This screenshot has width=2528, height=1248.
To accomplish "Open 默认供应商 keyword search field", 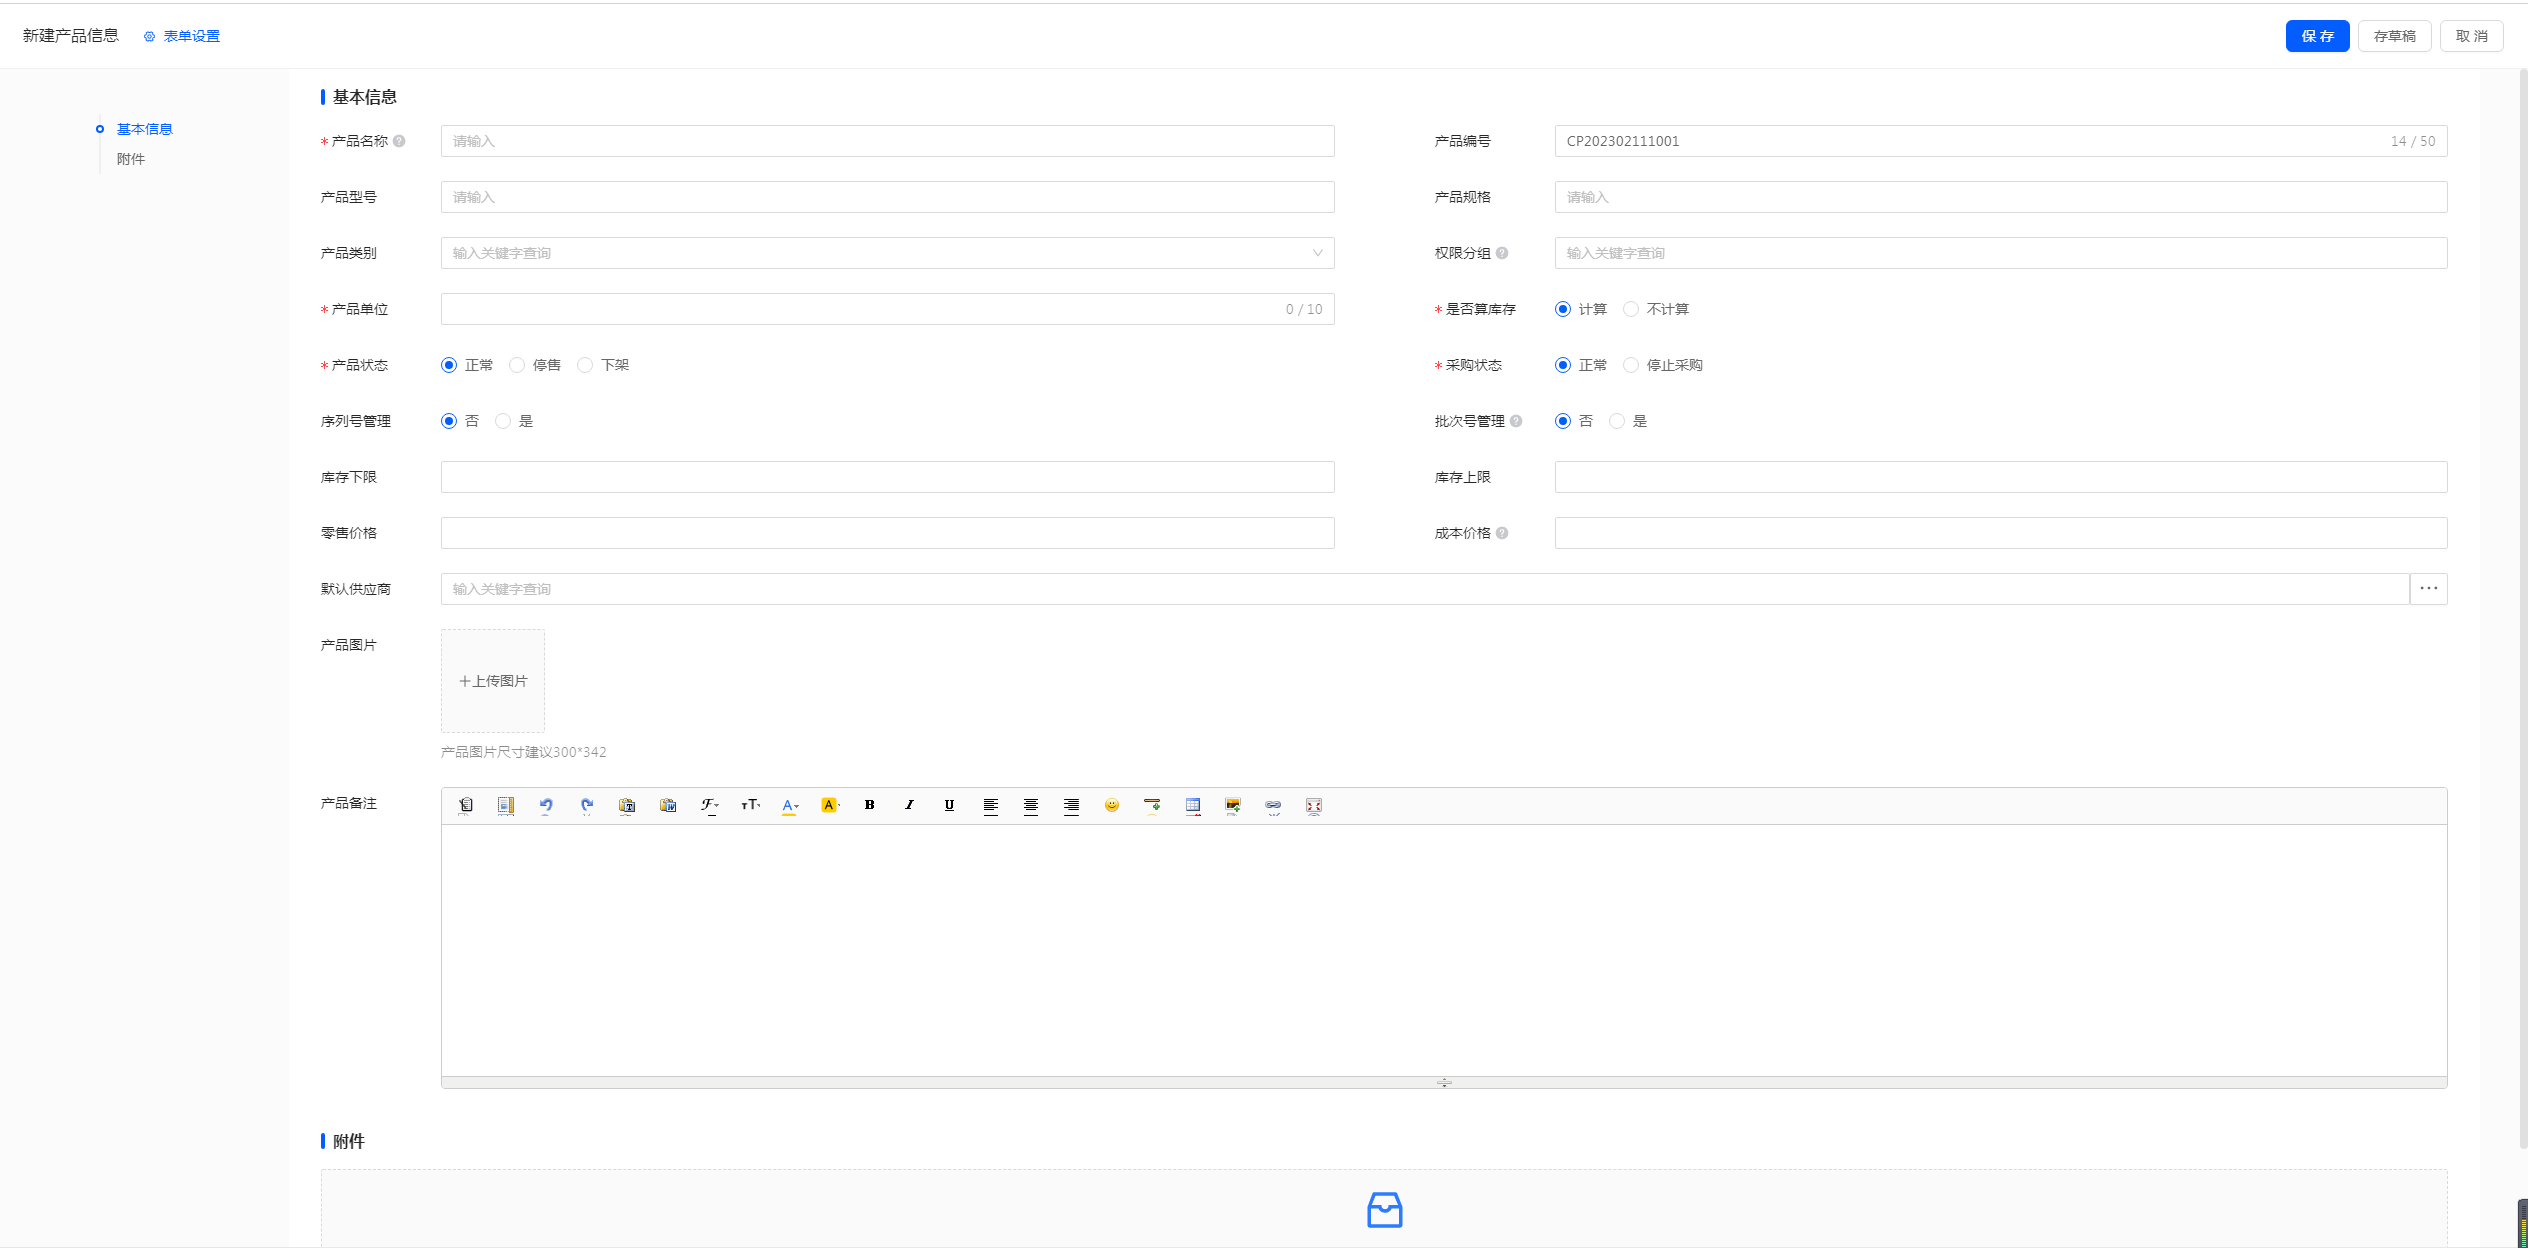I will (1425, 589).
